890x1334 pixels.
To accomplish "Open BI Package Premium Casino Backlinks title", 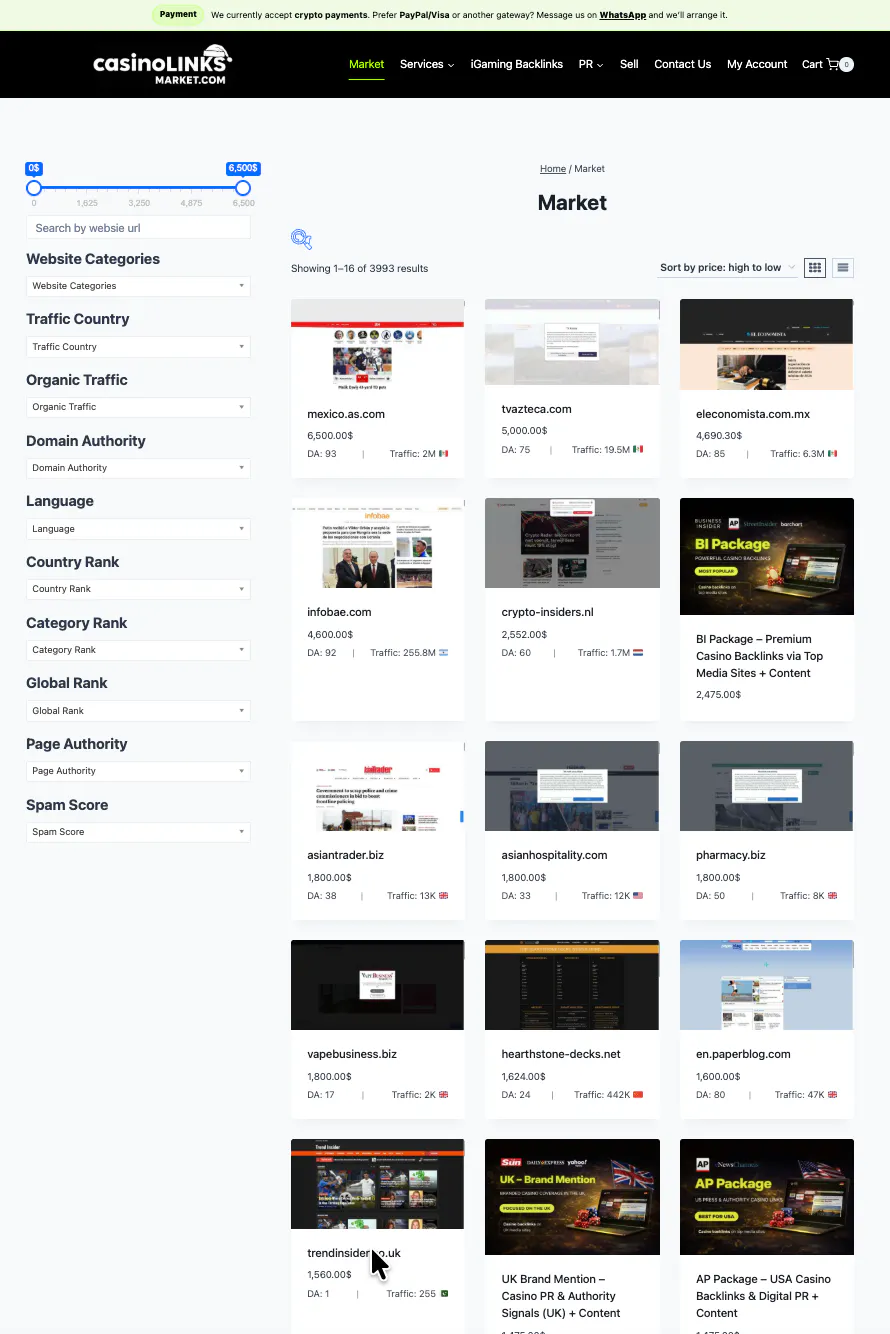I will [760, 656].
